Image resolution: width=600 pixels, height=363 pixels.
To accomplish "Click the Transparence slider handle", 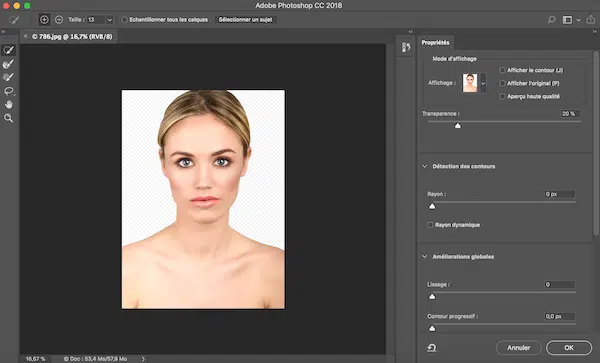I will [x=458, y=125].
